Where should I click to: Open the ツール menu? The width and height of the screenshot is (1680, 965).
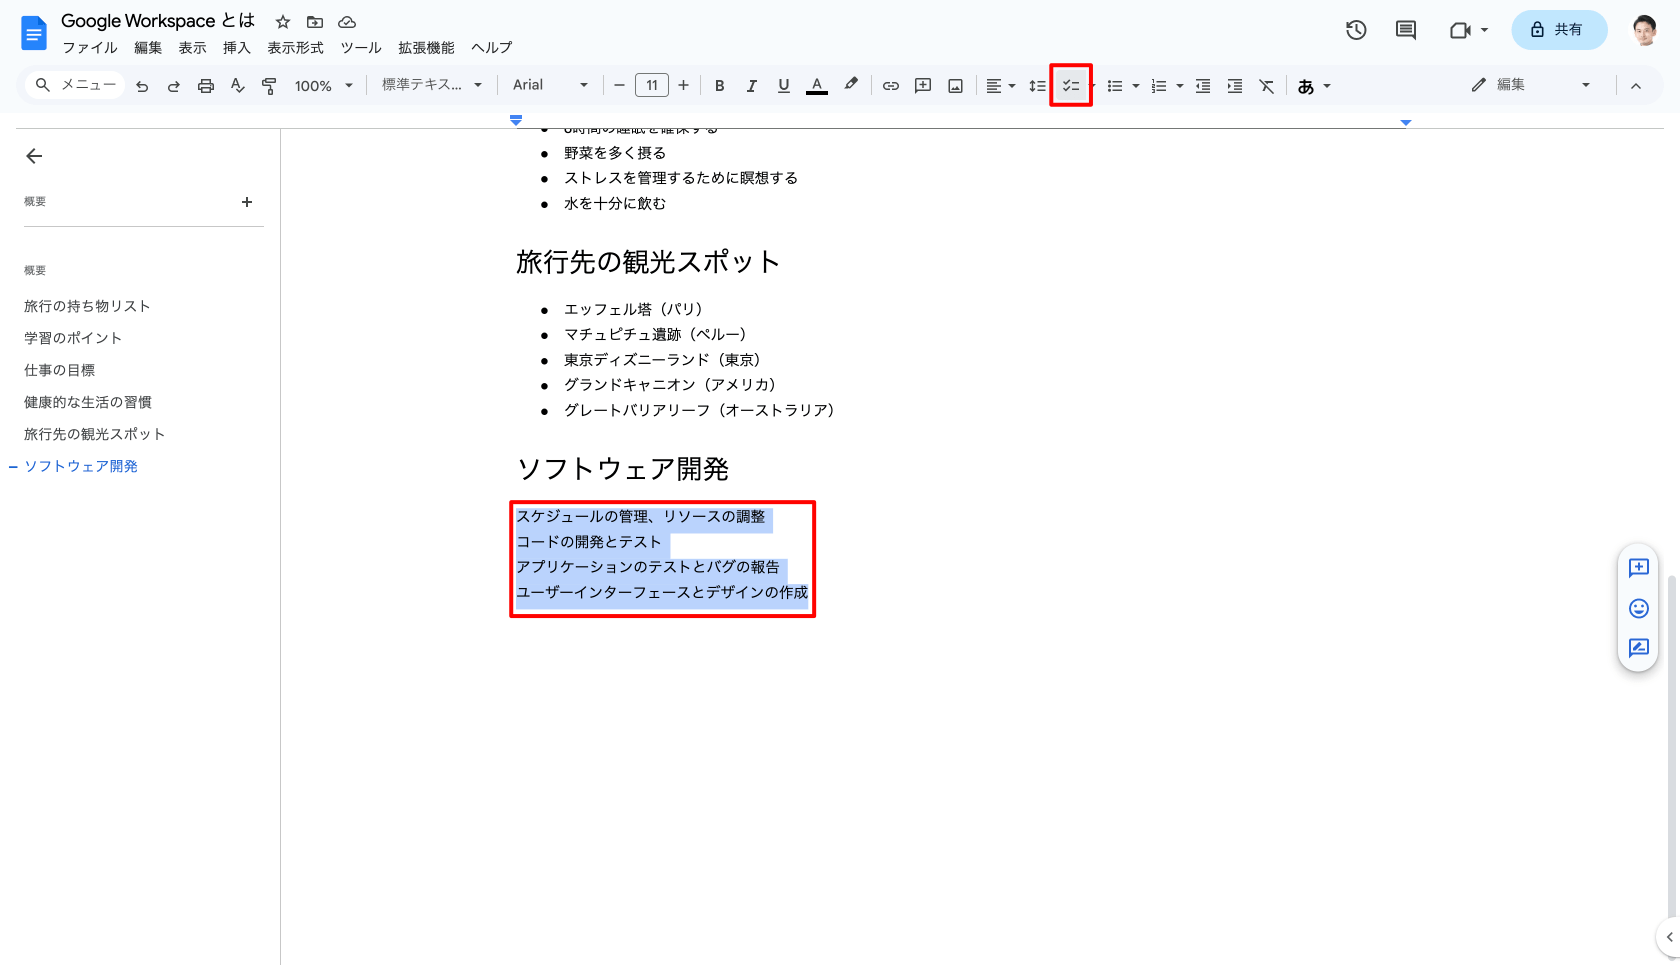pyautogui.click(x=361, y=48)
